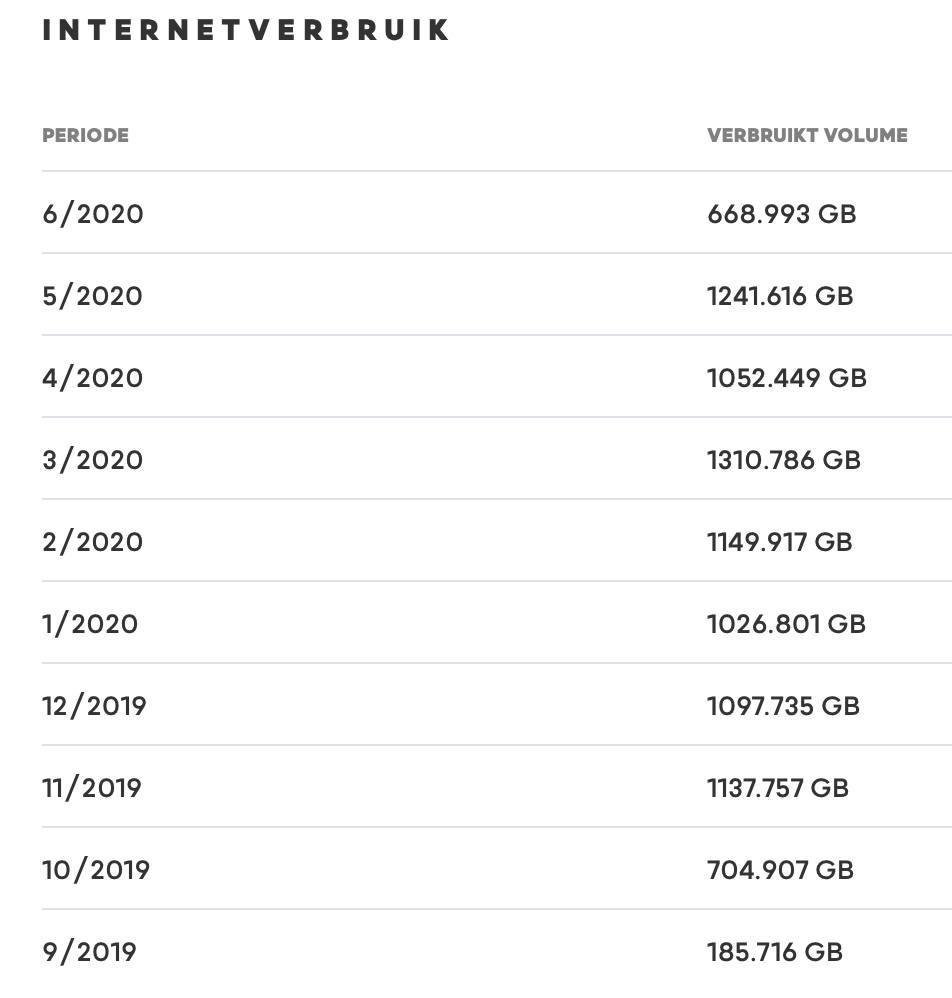The width and height of the screenshot is (952, 998).
Task: Select the 6/2020 period row
Action: [93, 214]
